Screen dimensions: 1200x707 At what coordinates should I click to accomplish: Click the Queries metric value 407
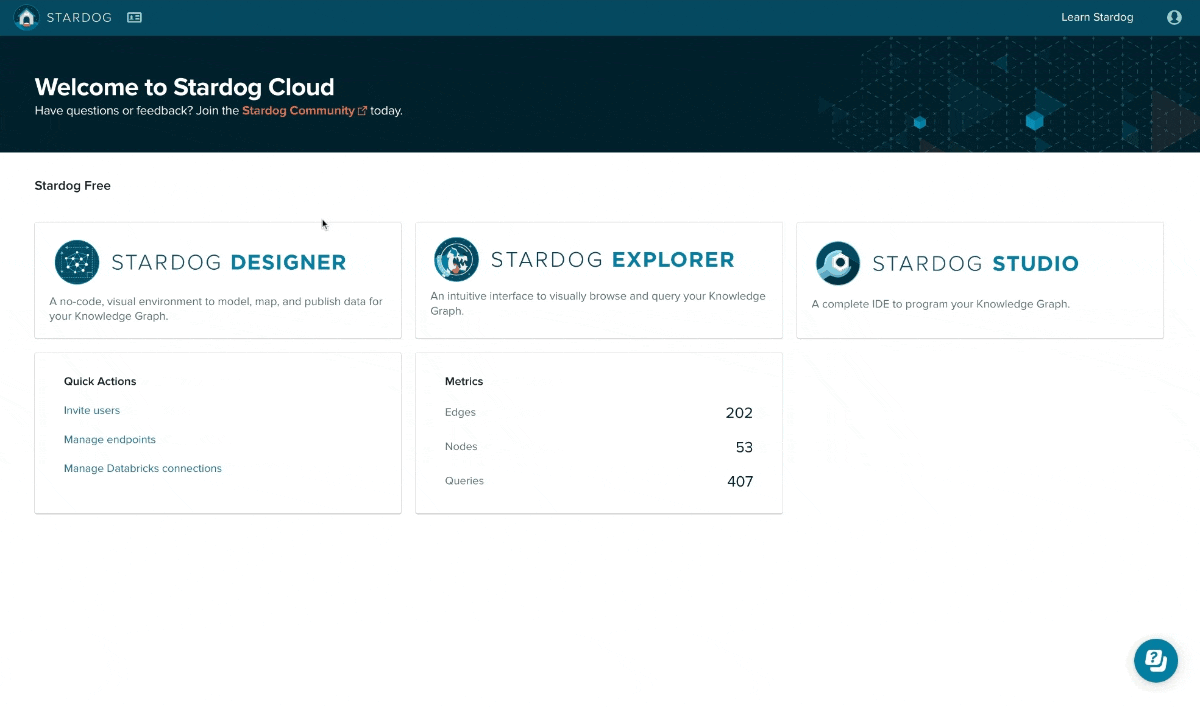click(x=740, y=481)
